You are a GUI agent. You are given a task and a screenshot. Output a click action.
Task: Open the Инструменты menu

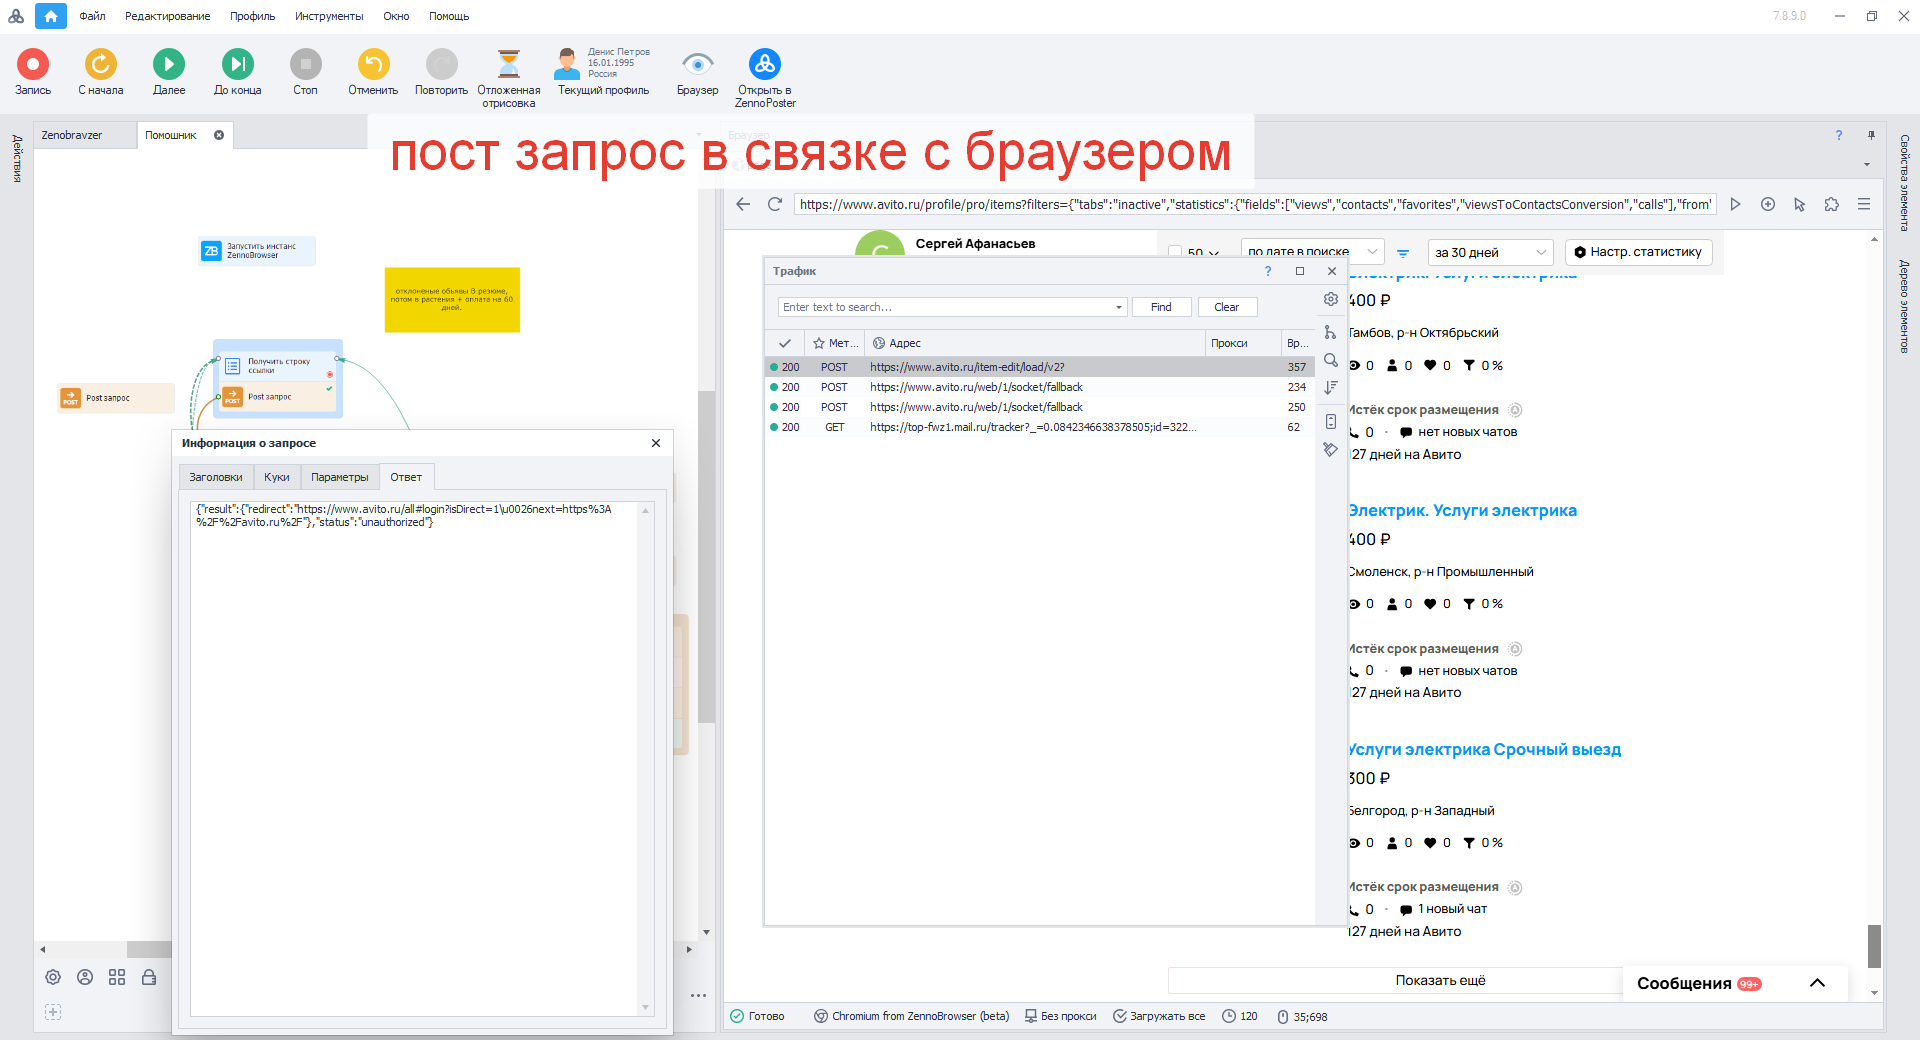click(x=329, y=16)
